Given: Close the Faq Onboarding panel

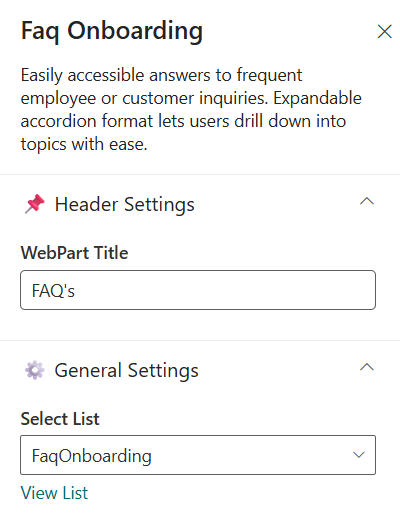Looking at the screenshot, I should 384,32.
